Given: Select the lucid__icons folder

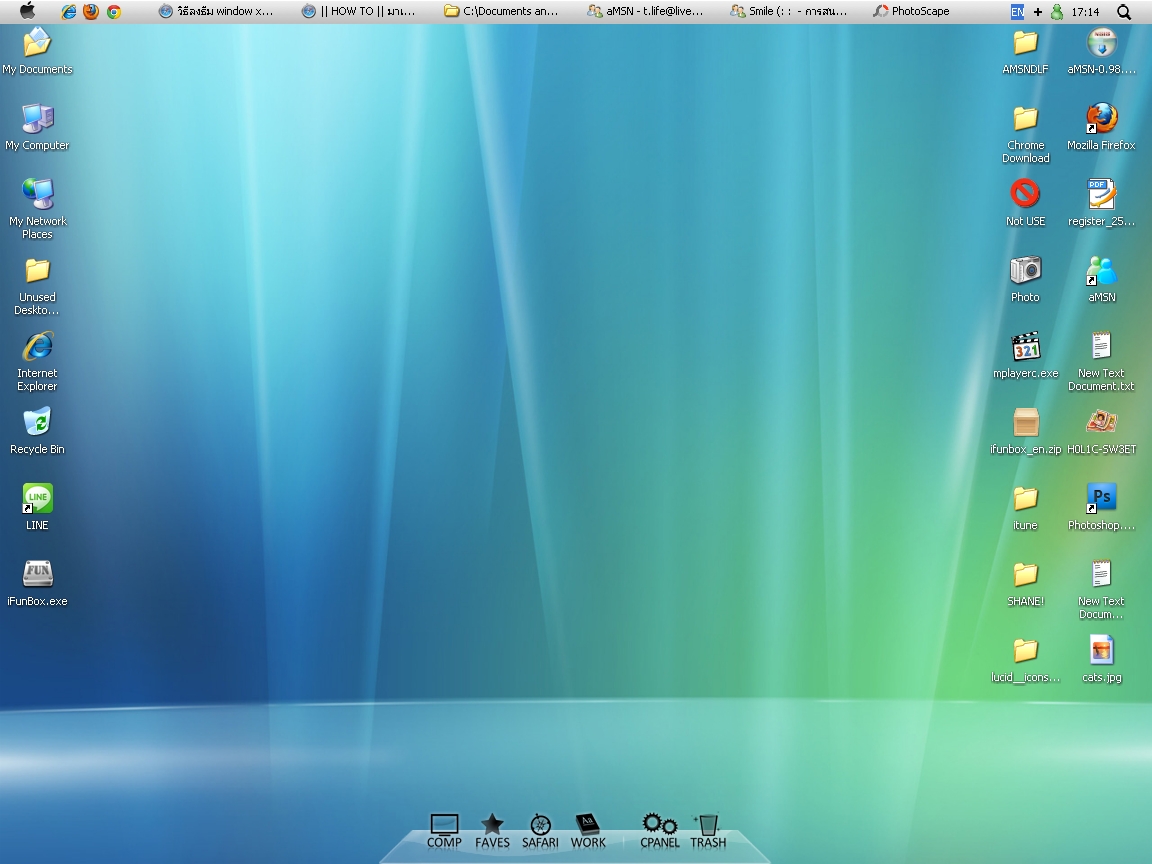Looking at the screenshot, I should point(1026,659).
